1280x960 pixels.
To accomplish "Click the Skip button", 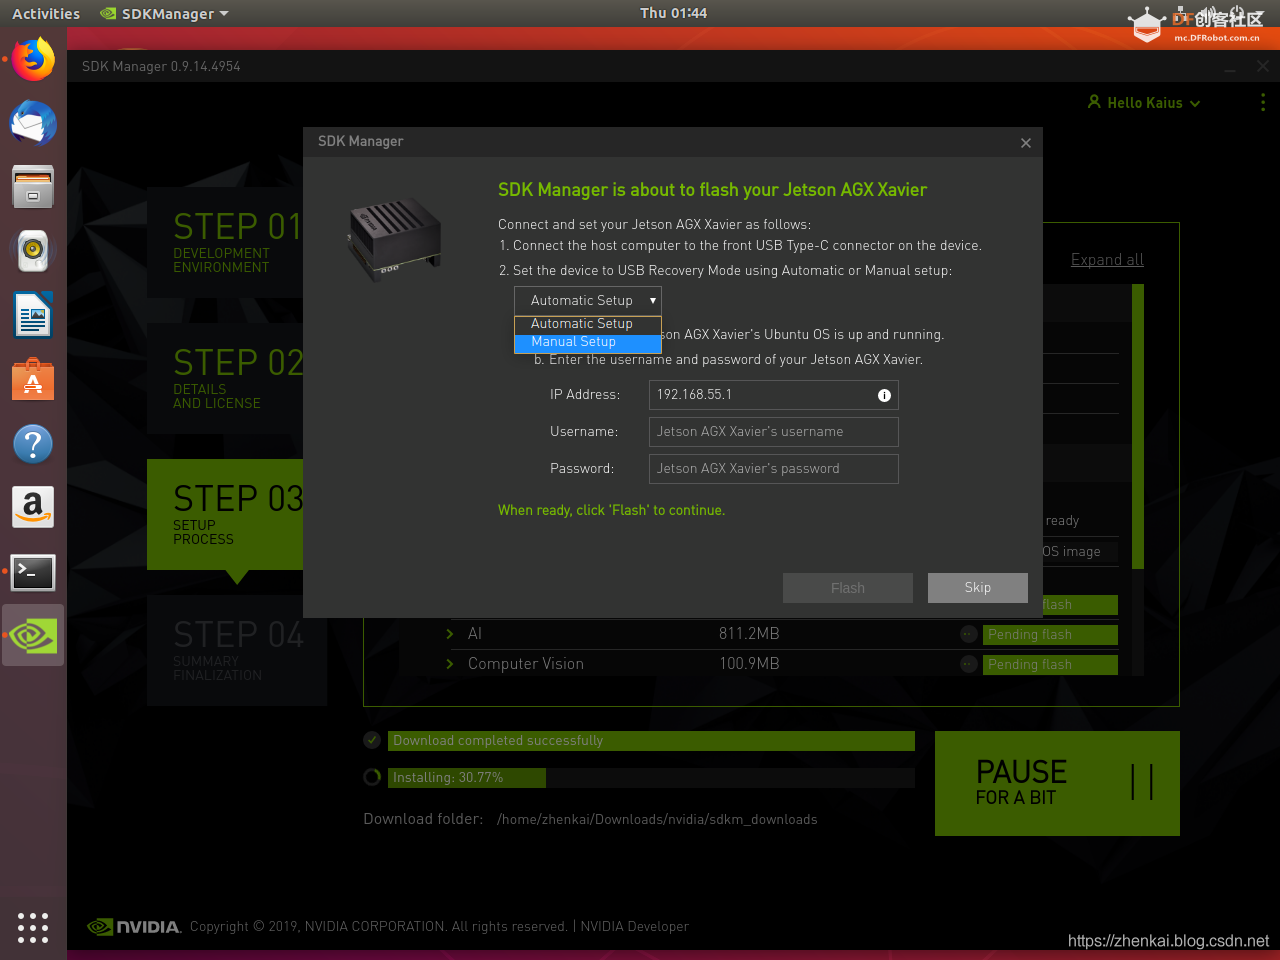I will pyautogui.click(x=978, y=588).
